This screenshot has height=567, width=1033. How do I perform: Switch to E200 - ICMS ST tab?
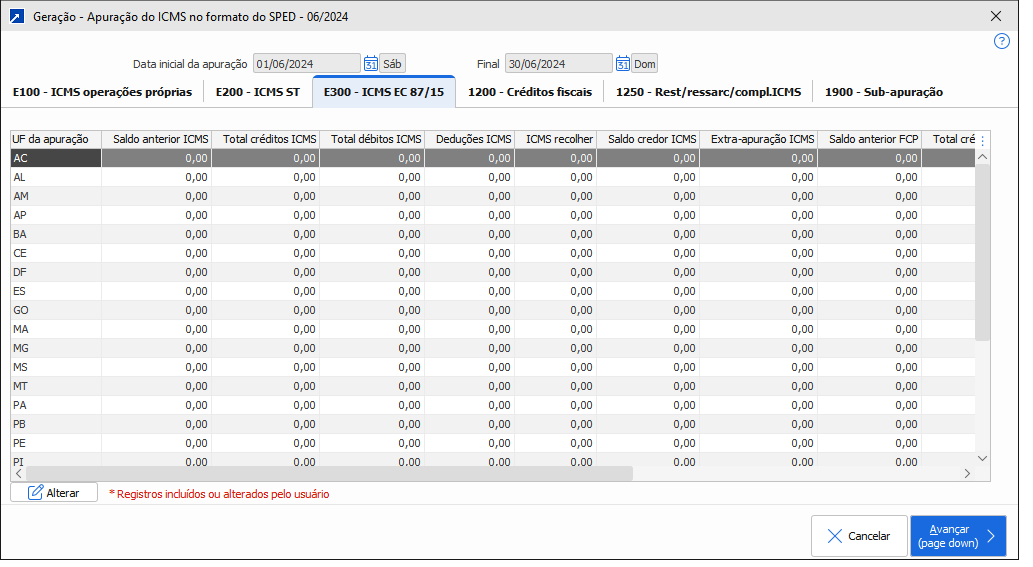257,92
